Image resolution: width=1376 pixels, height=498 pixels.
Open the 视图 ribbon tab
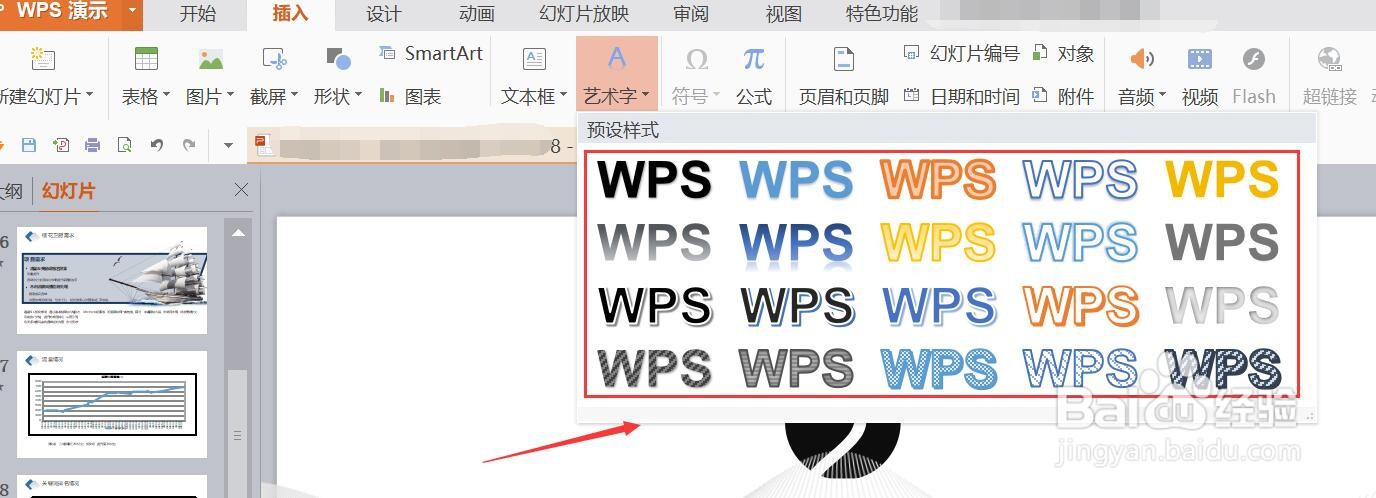click(x=784, y=14)
